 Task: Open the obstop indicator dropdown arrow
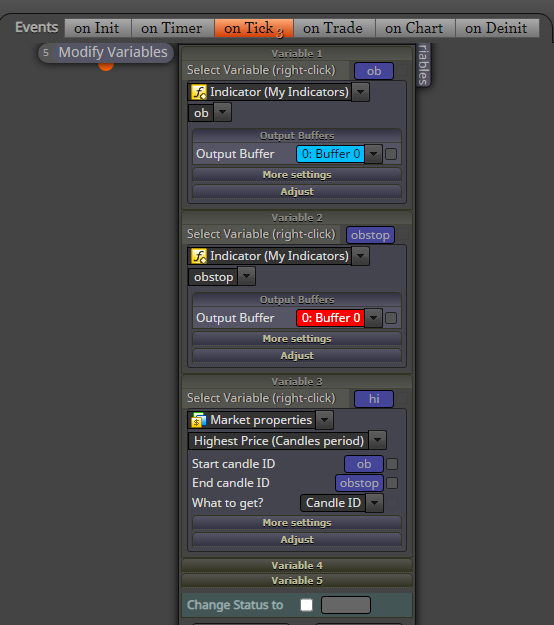point(246,276)
